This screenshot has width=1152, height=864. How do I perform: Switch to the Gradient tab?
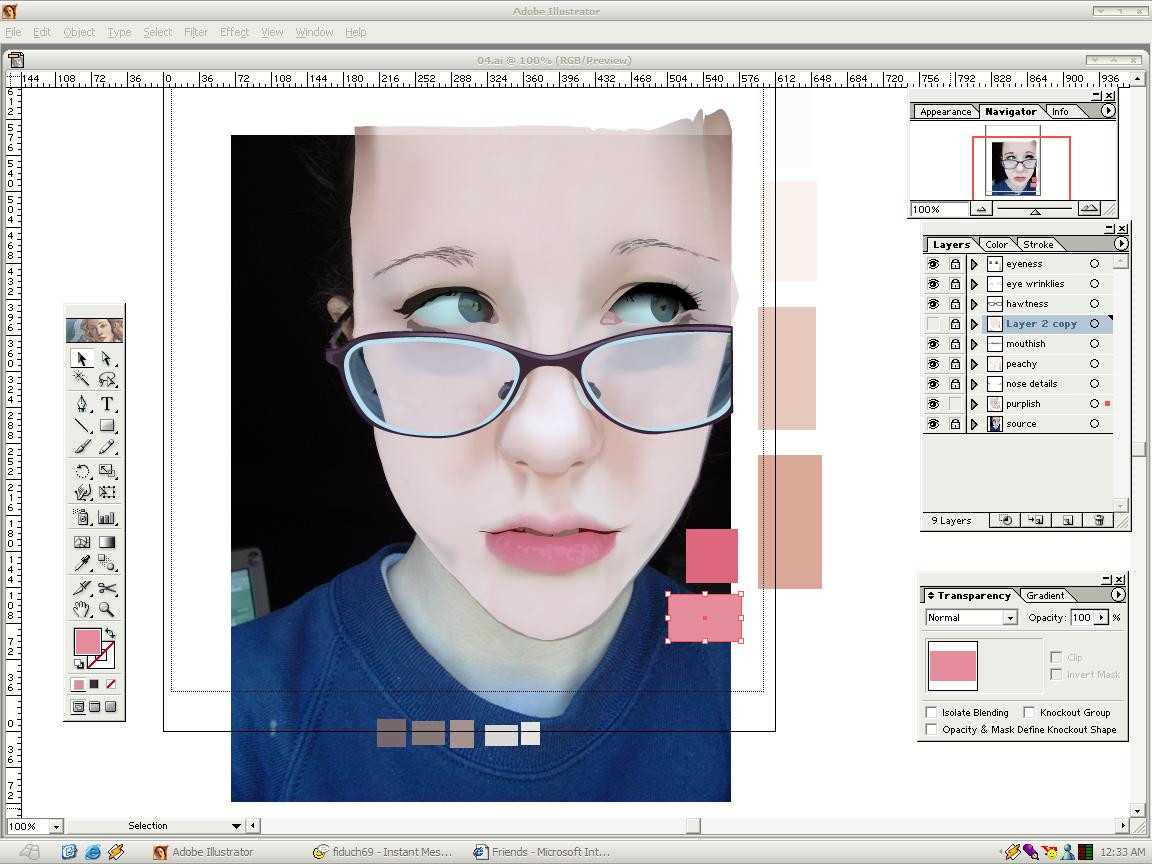[x=1045, y=596]
